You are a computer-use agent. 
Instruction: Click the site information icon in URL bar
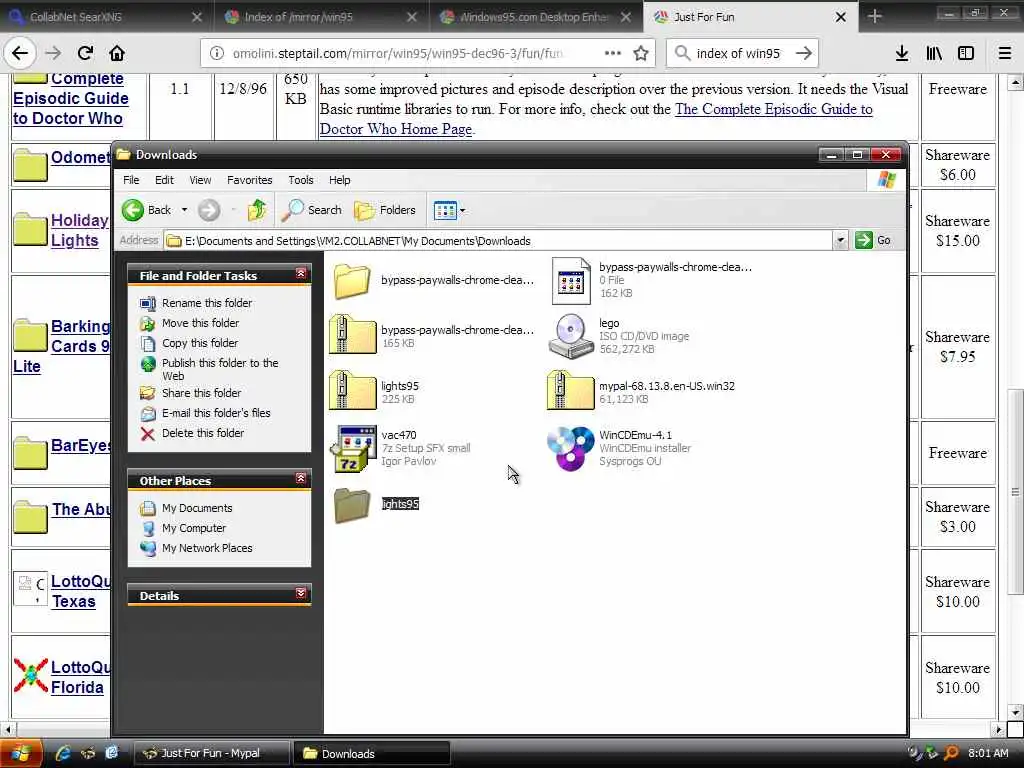pyautogui.click(x=217, y=53)
